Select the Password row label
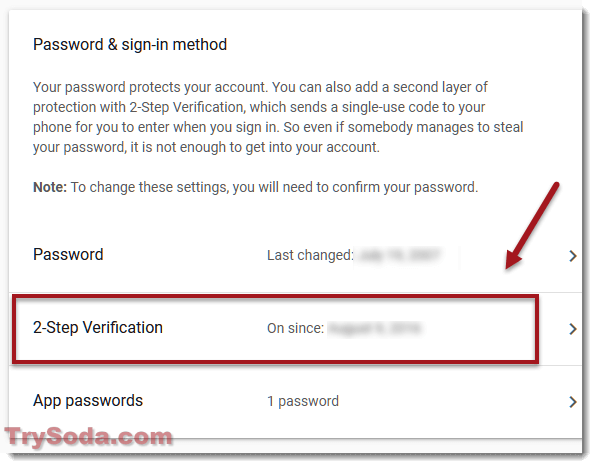Image resolution: width=597 pixels, height=468 pixels. tap(68, 254)
